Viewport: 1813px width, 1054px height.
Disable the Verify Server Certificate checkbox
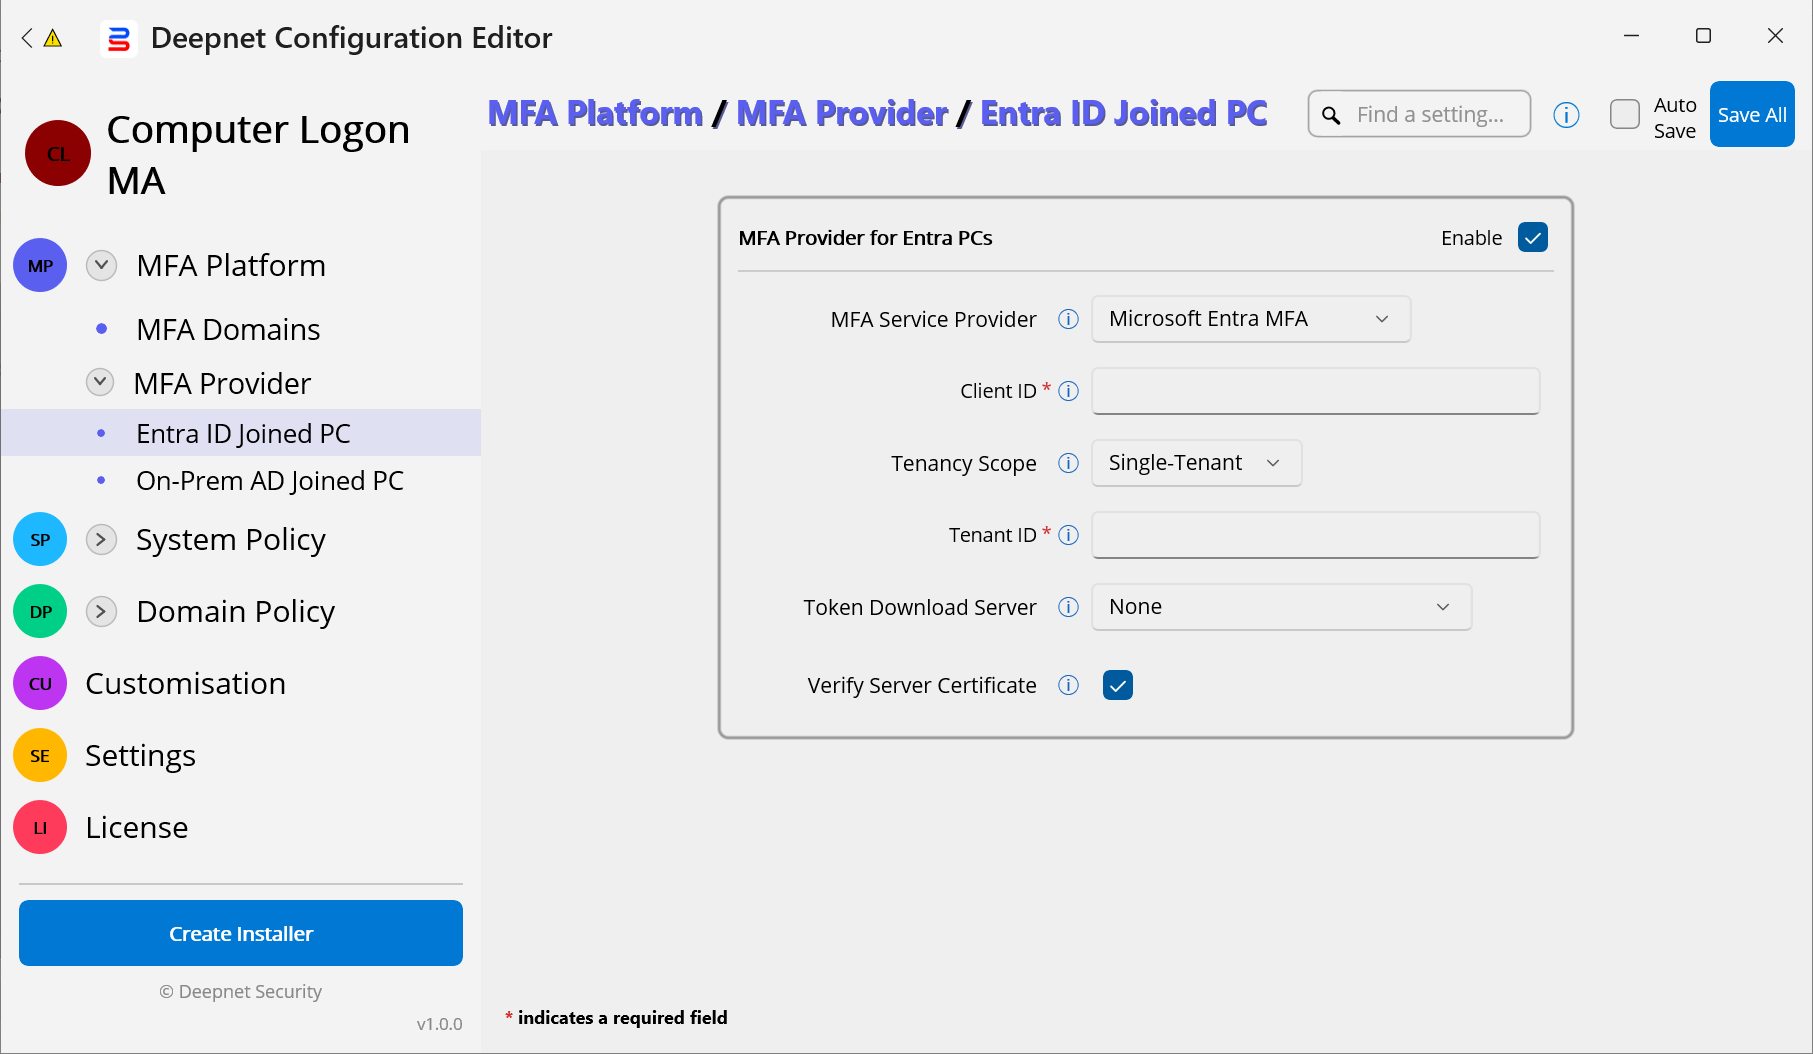pos(1117,685)
